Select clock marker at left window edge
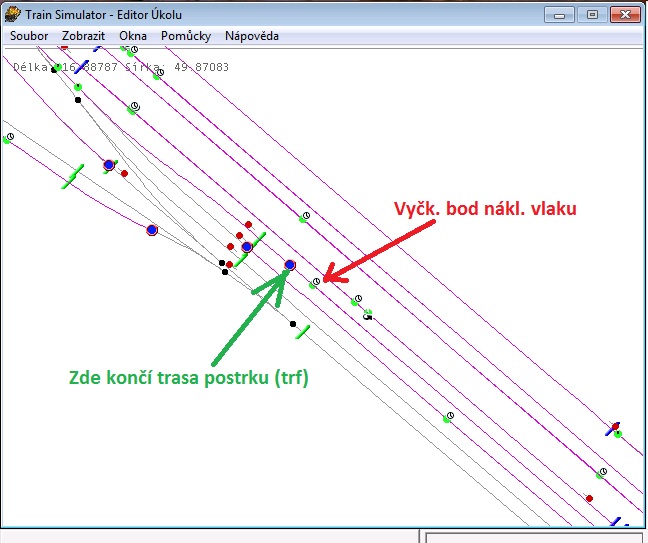 [9, 137]
